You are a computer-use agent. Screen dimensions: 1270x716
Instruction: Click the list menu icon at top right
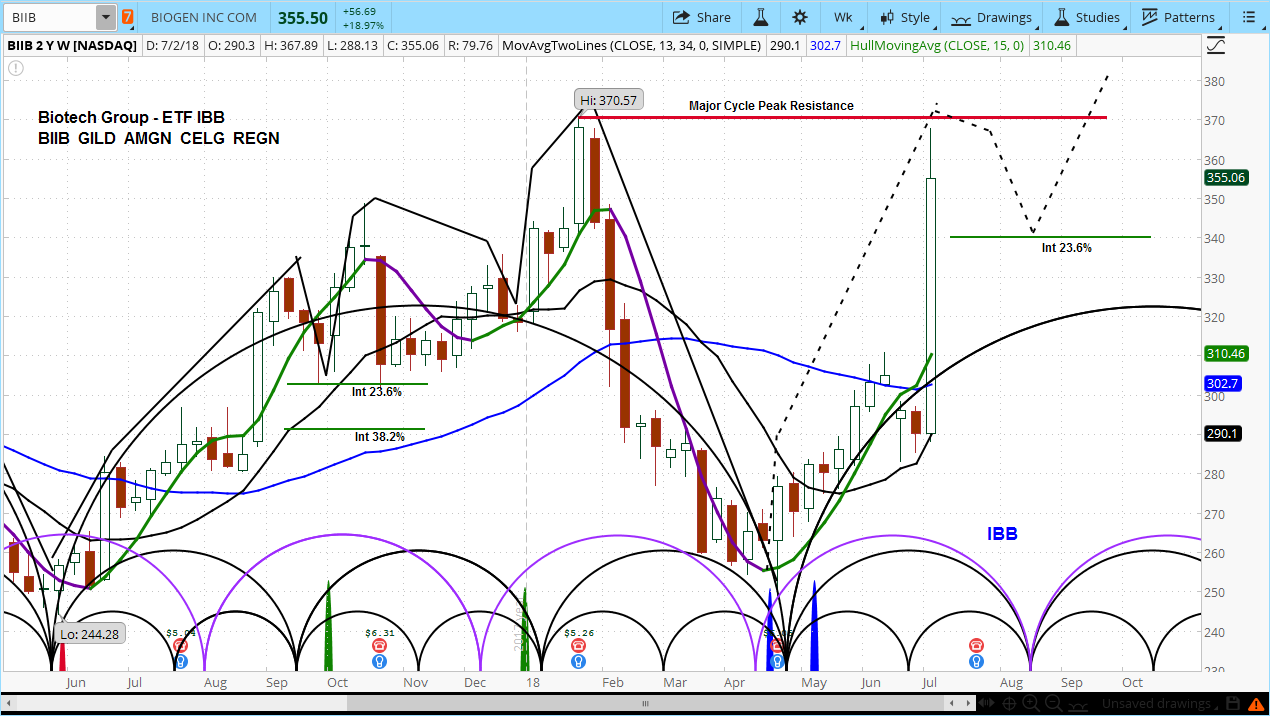point(1248,17)
